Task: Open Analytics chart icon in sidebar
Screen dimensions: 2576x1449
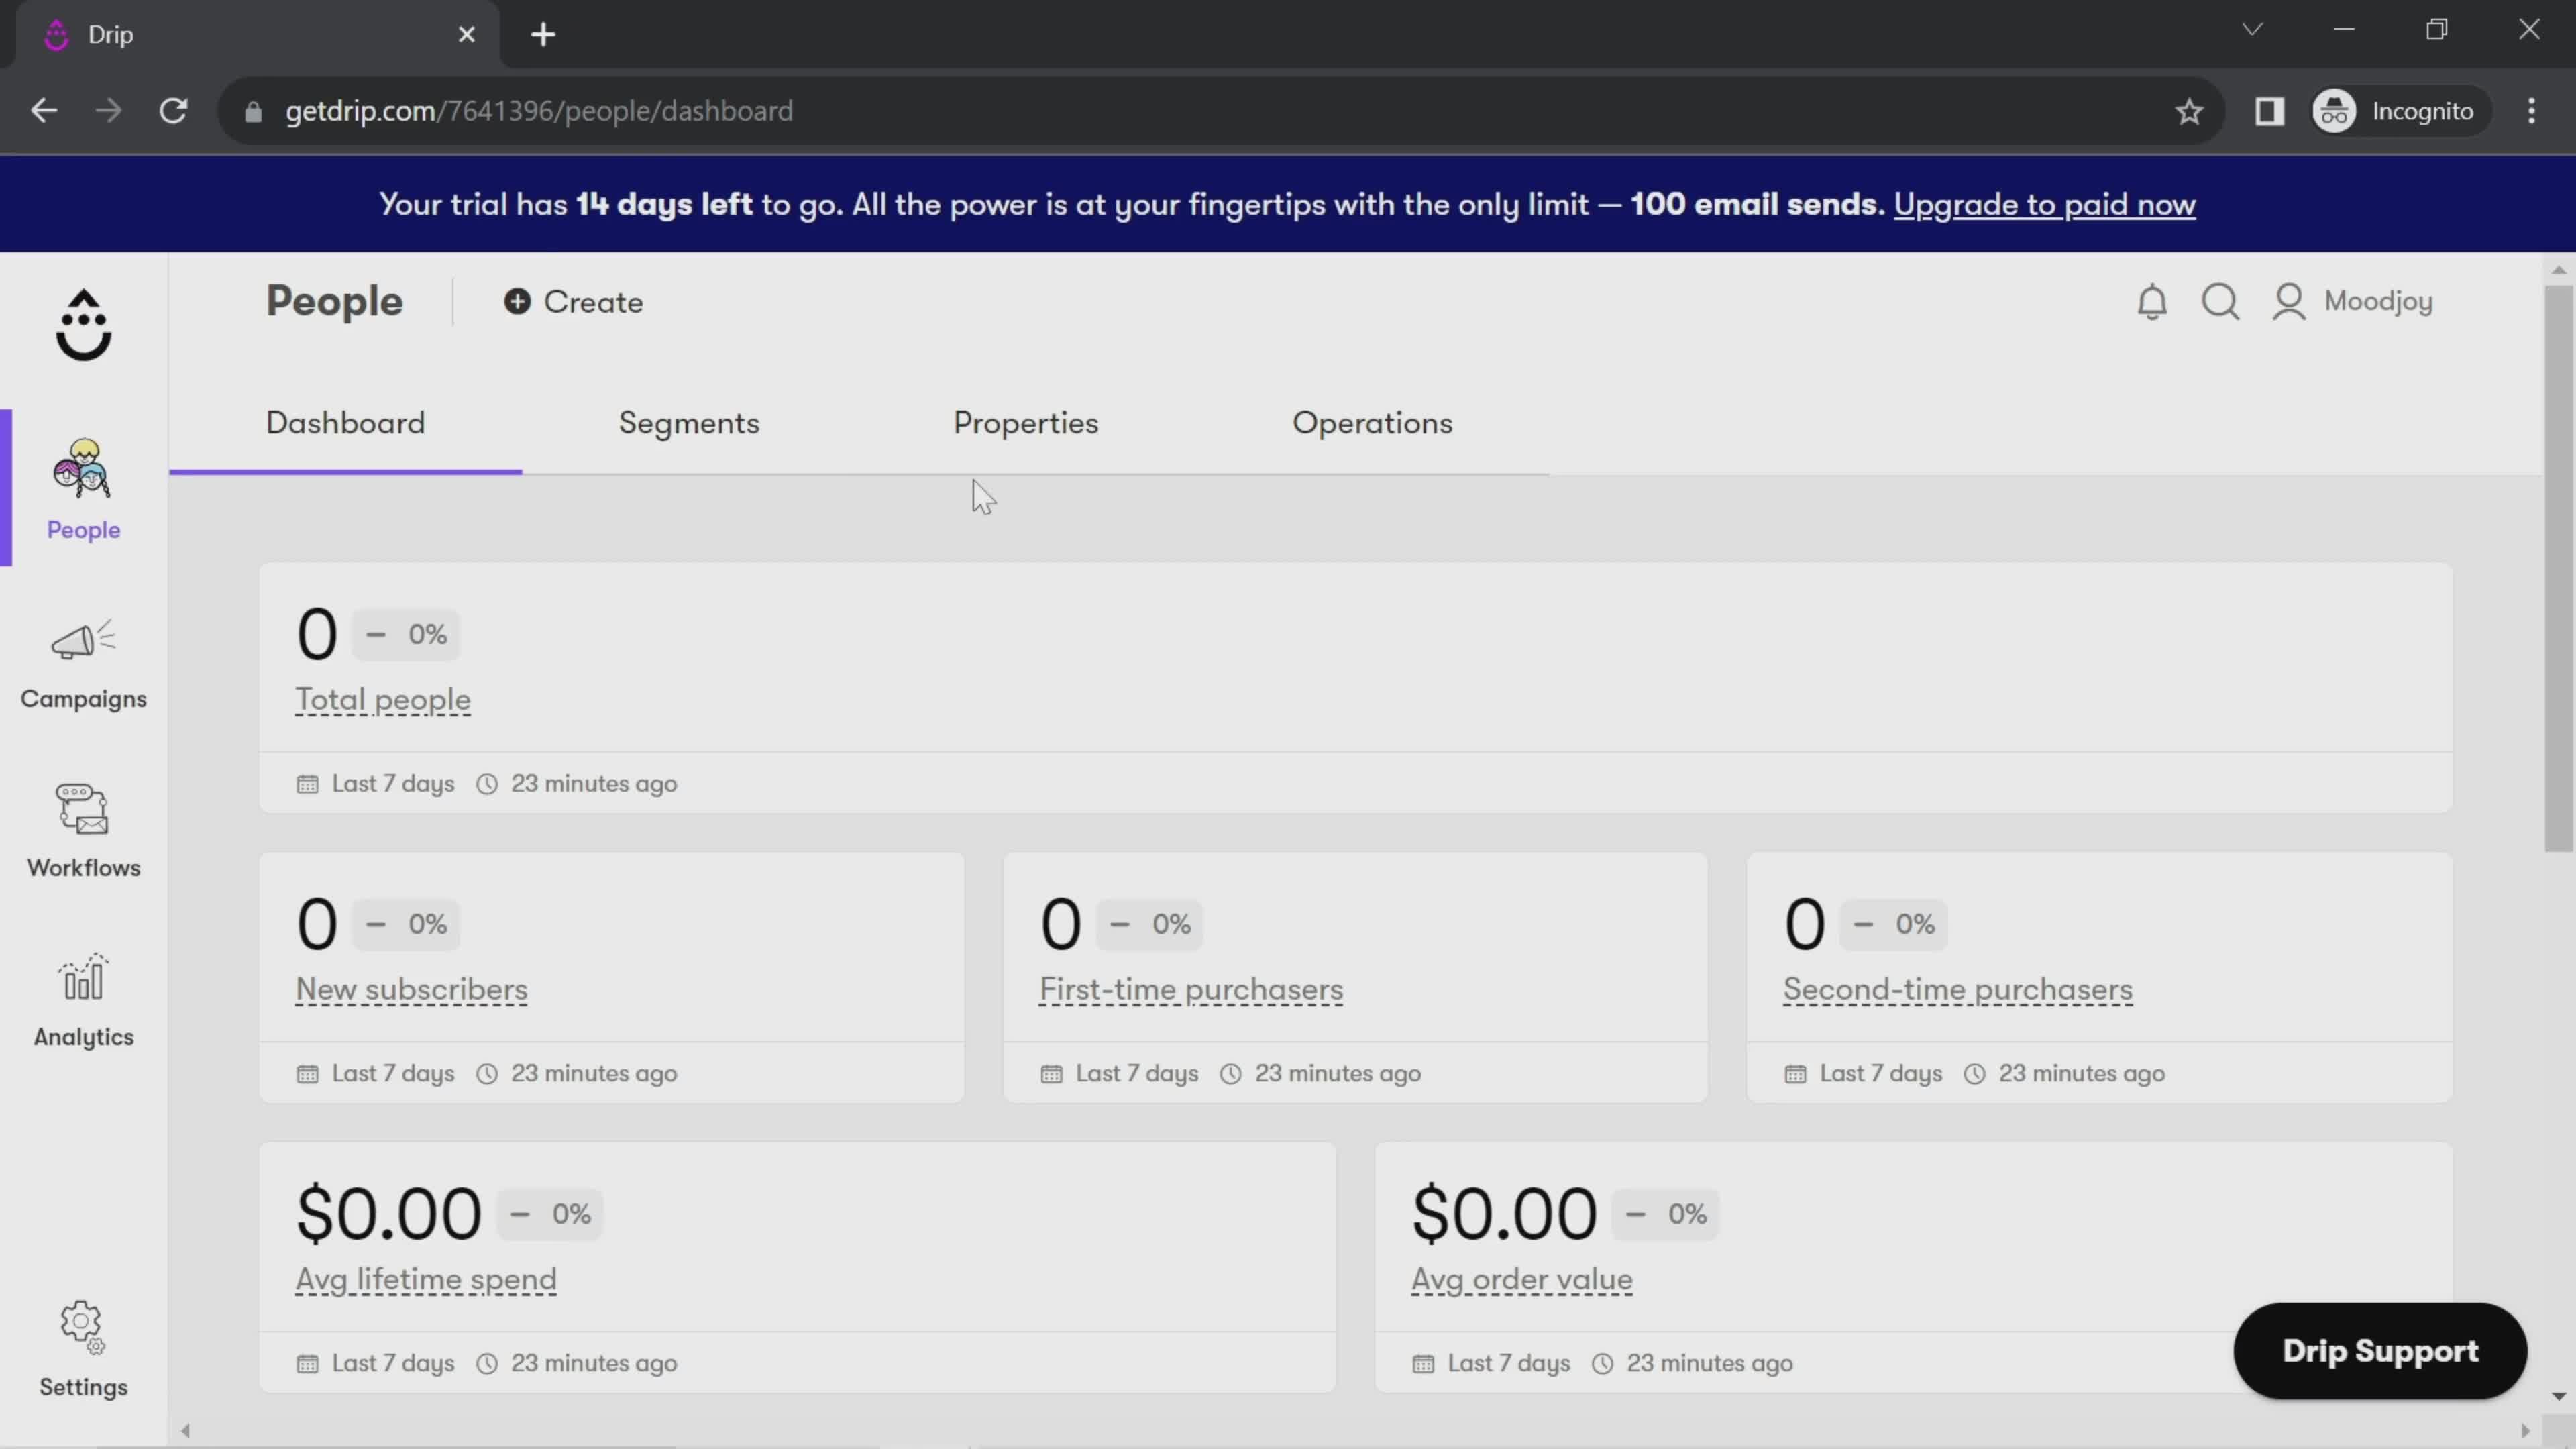Action: click(83, 977)
